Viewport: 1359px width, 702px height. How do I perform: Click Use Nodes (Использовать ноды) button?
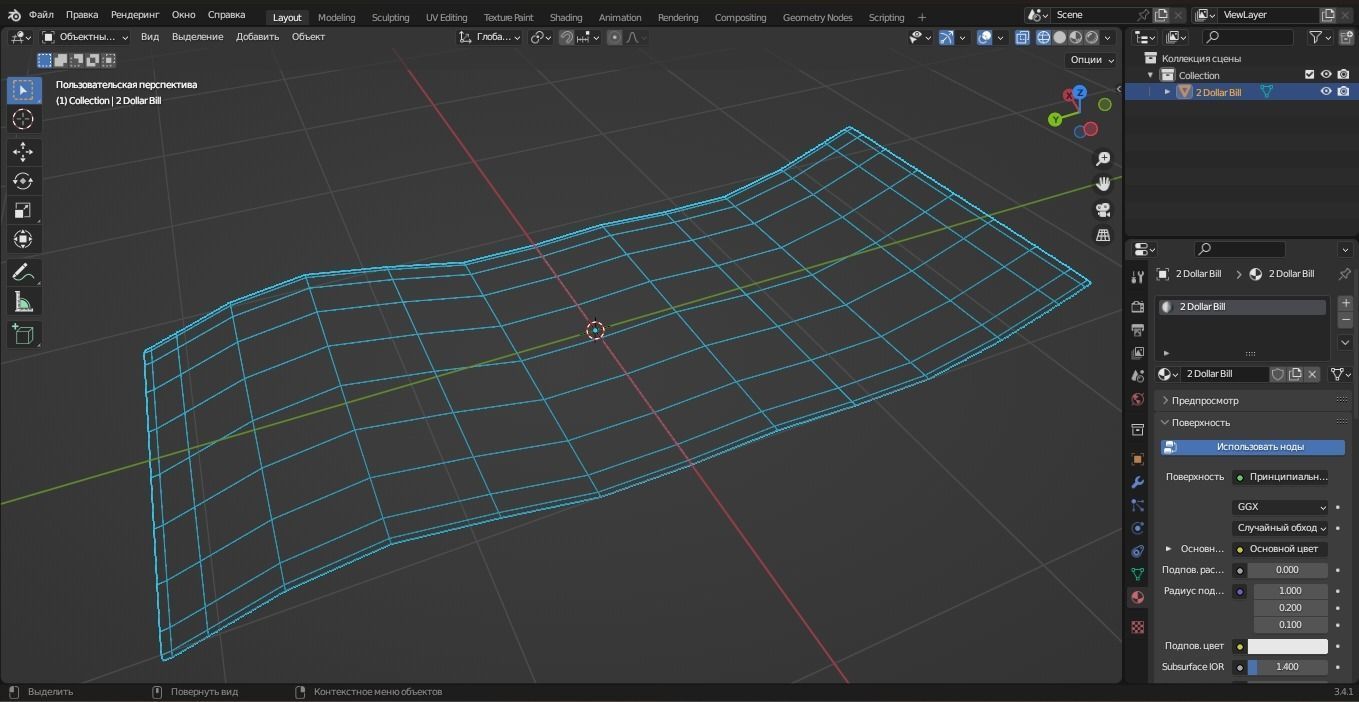[1253, 447]
